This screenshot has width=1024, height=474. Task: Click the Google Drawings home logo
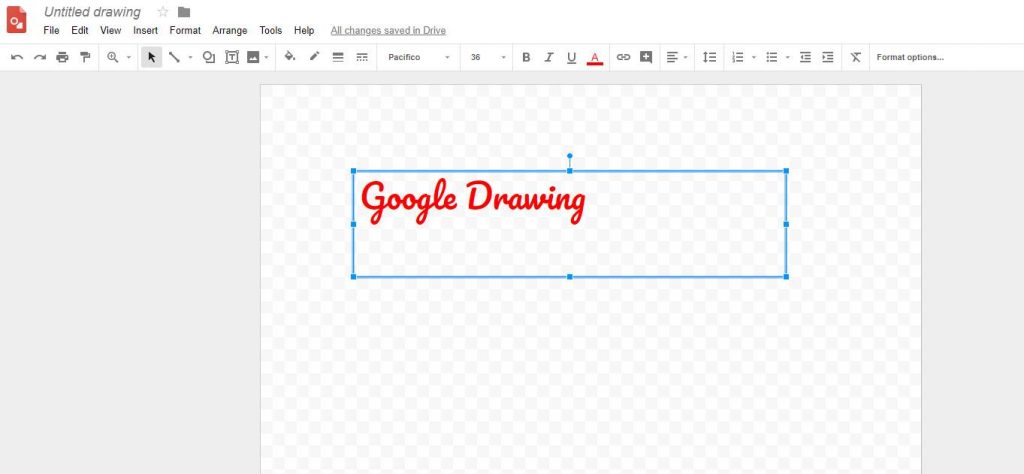[16, 19]
